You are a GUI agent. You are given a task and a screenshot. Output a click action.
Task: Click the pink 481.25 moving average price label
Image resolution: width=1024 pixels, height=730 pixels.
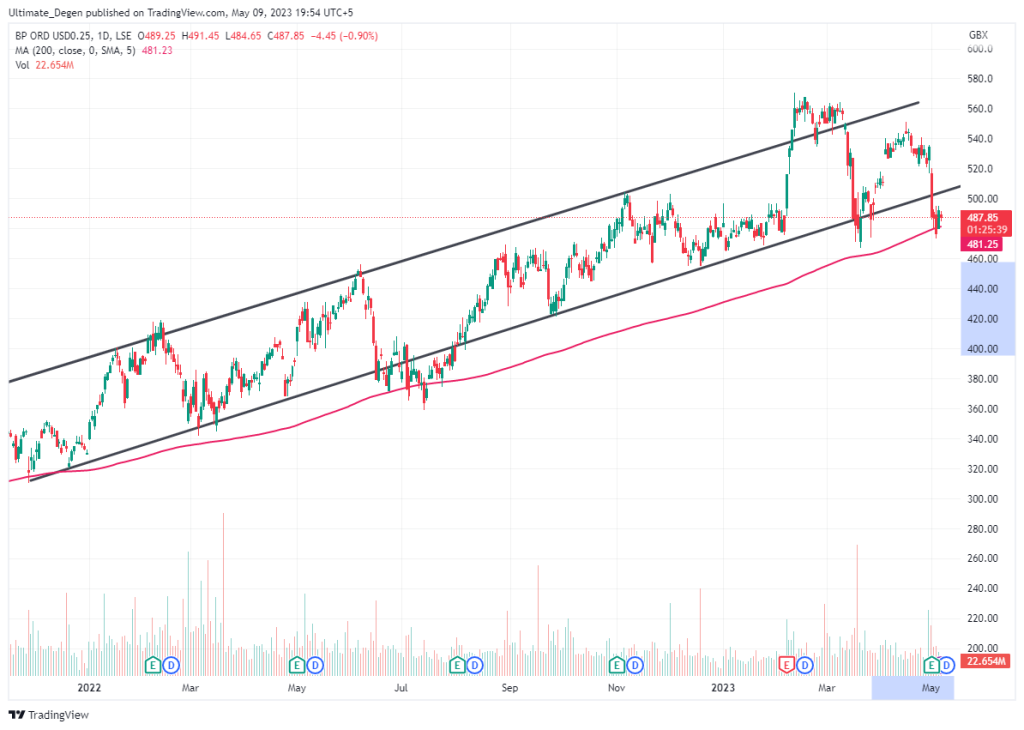982,244
